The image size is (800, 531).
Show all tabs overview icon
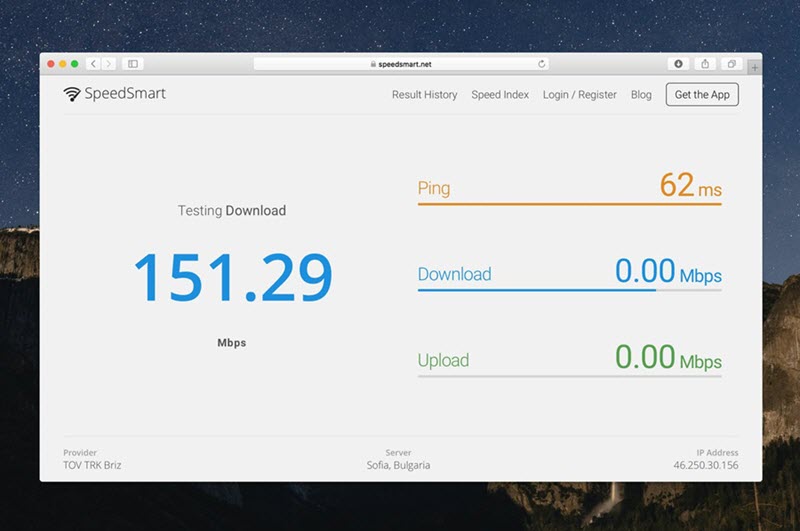pos(732,64)
